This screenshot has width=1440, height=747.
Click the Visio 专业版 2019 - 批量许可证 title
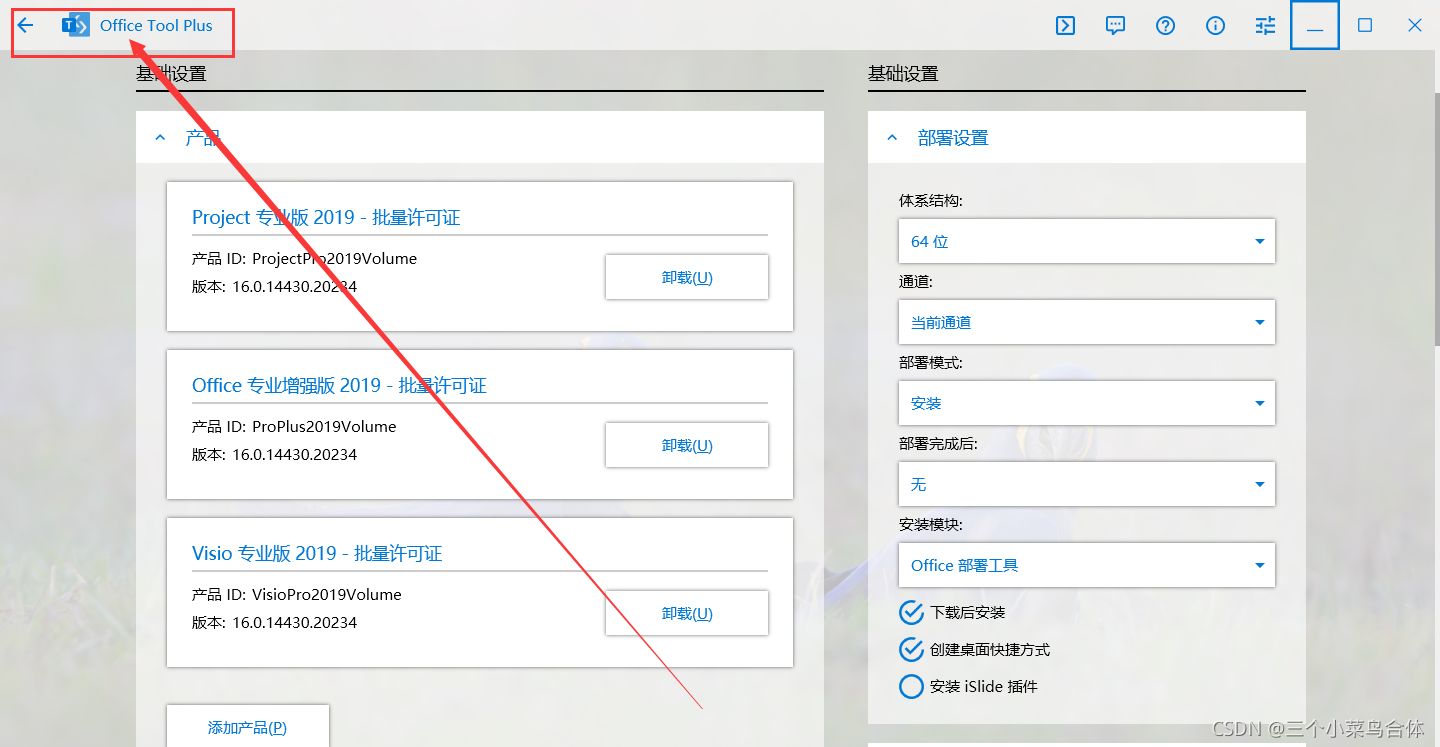[x=317, y=553]
